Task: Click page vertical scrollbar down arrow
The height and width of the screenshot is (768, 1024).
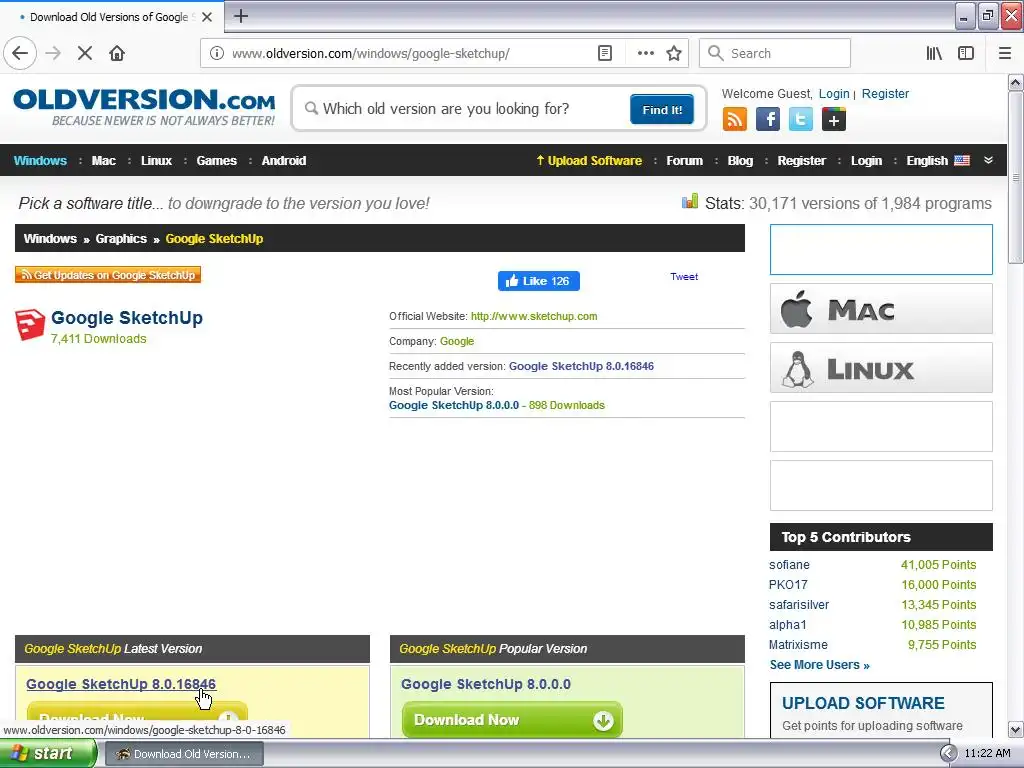Action: pos(1016,729)
